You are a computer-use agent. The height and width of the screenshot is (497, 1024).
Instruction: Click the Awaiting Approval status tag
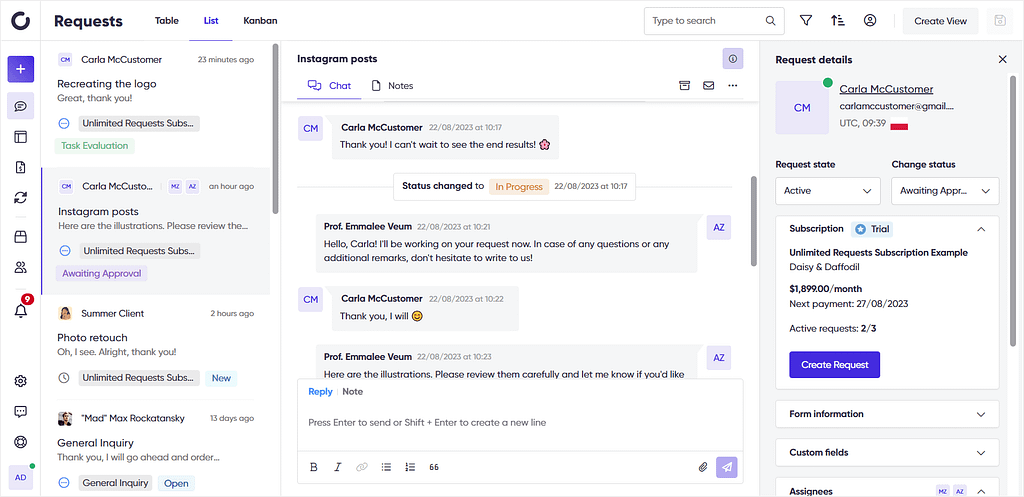(x=102, y=274)
